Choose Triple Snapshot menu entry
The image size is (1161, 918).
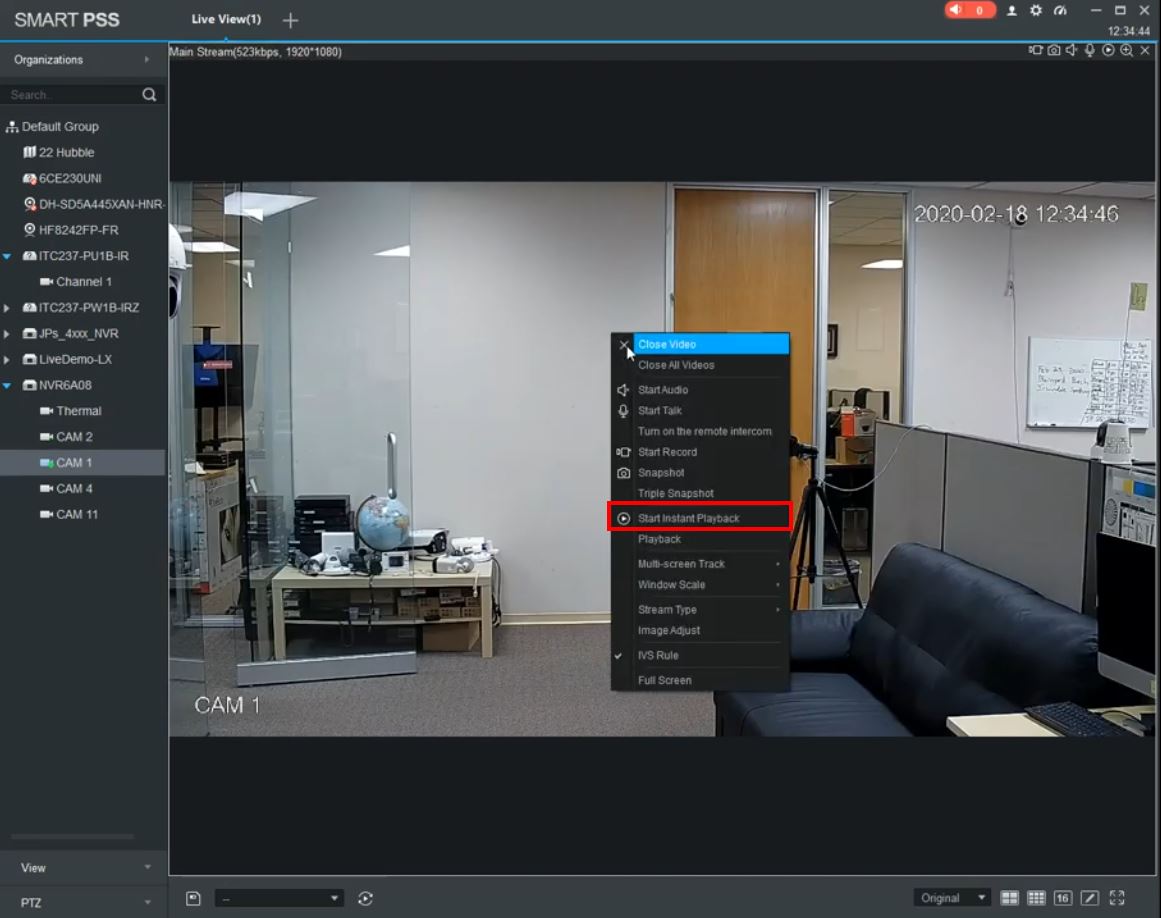point(700,493)
